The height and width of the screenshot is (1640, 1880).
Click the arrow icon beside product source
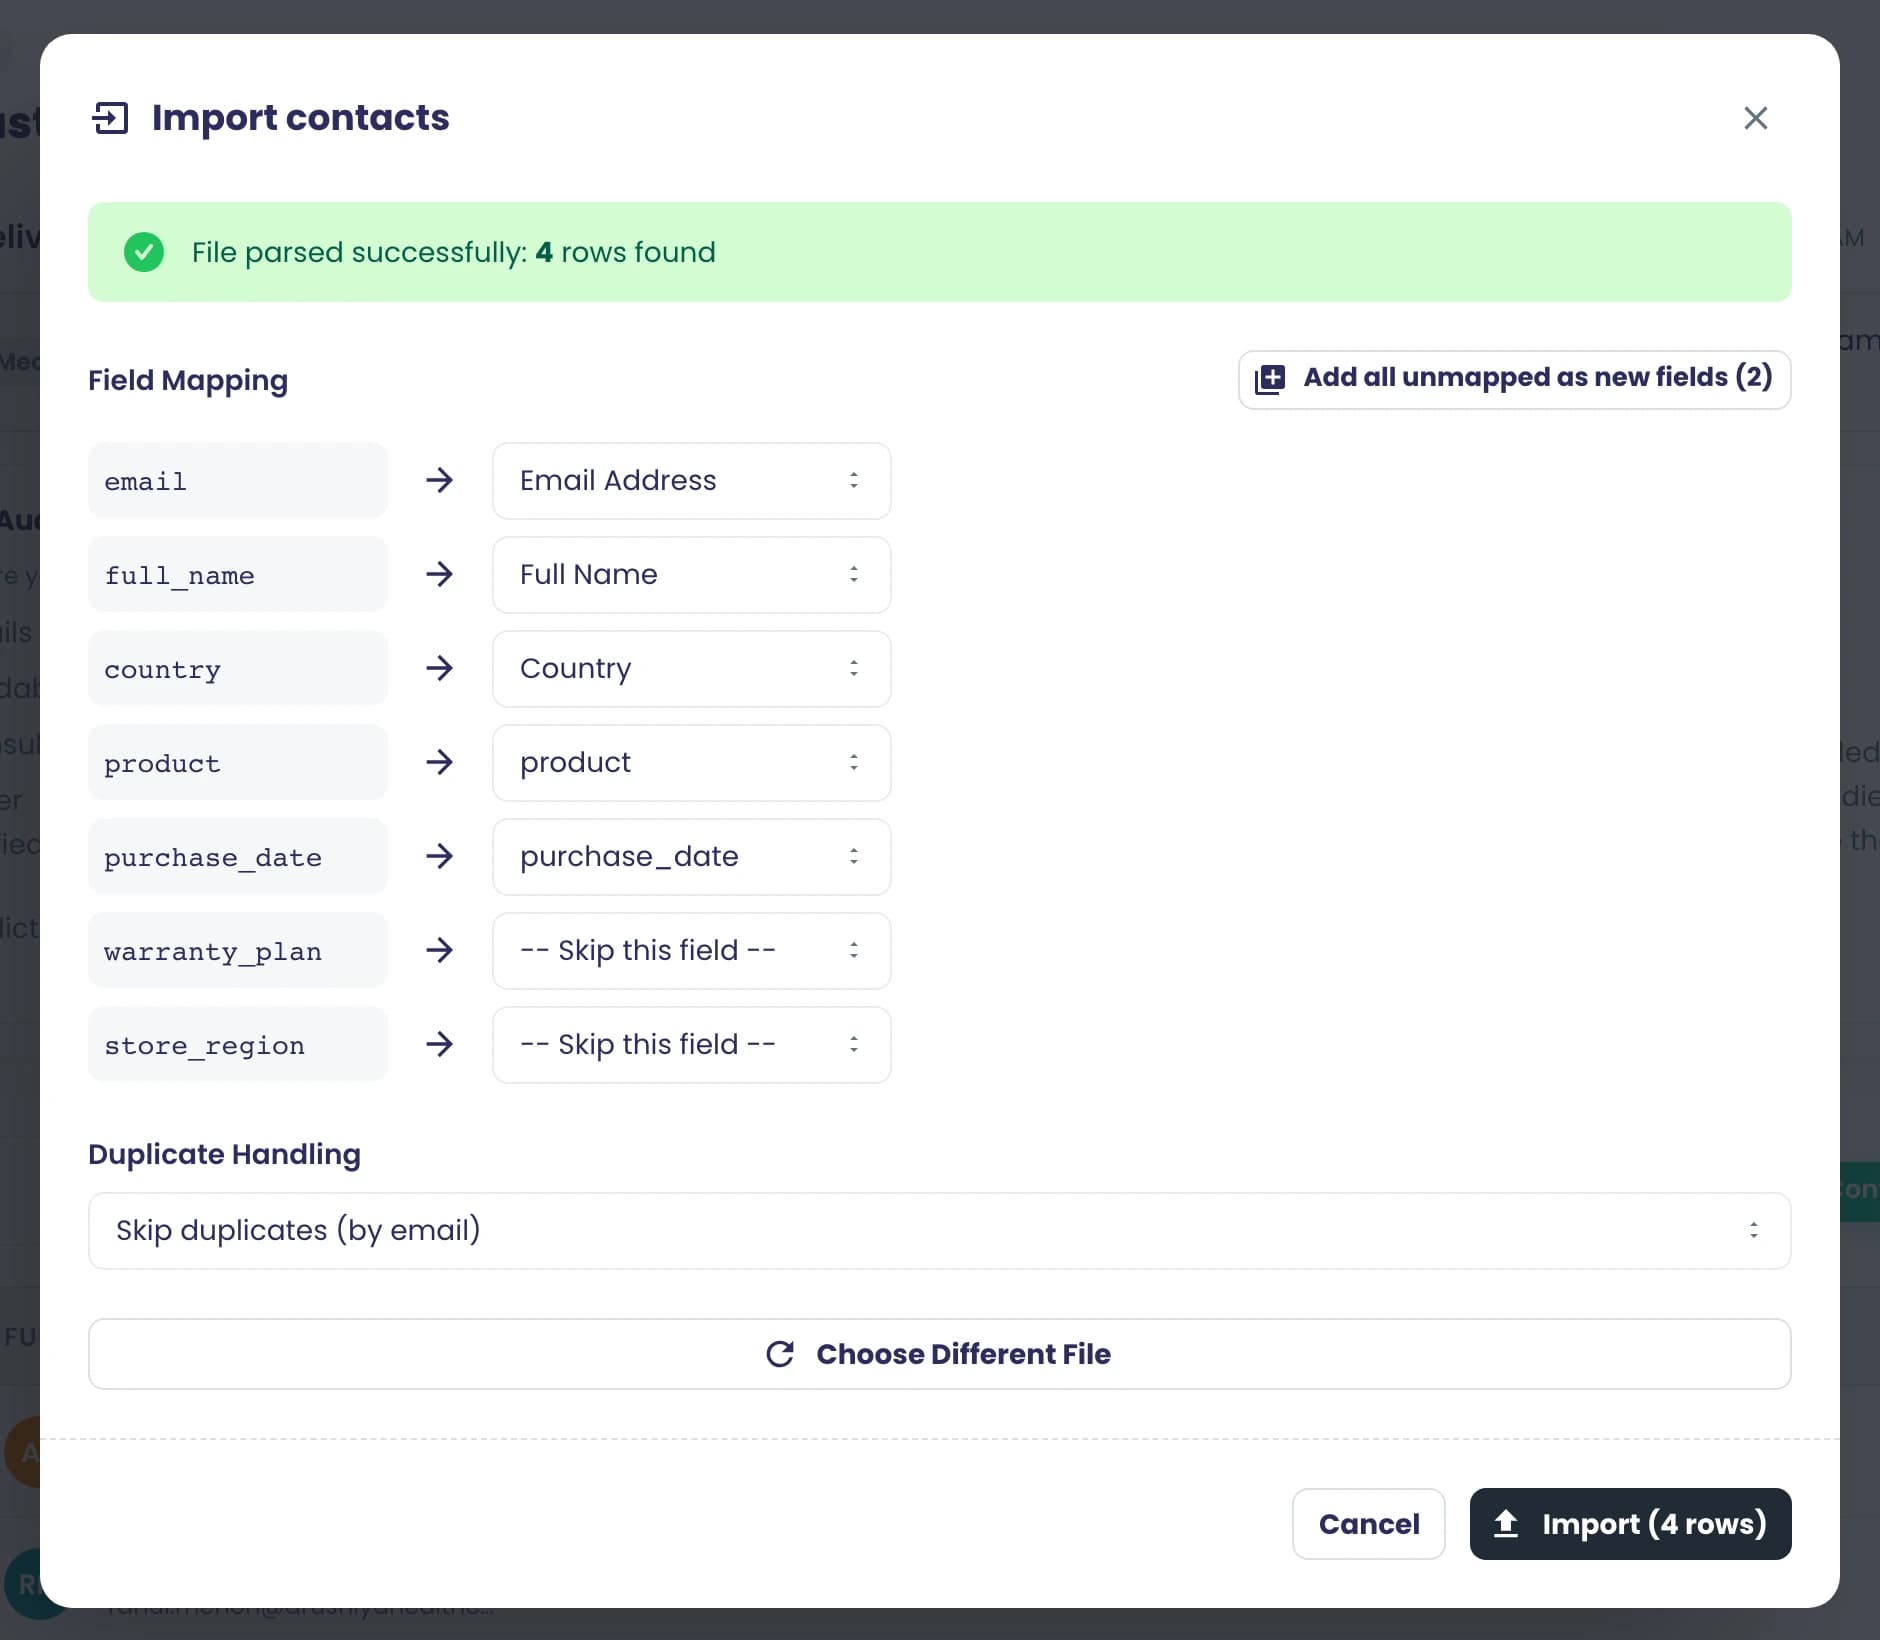tap(440, 763)
